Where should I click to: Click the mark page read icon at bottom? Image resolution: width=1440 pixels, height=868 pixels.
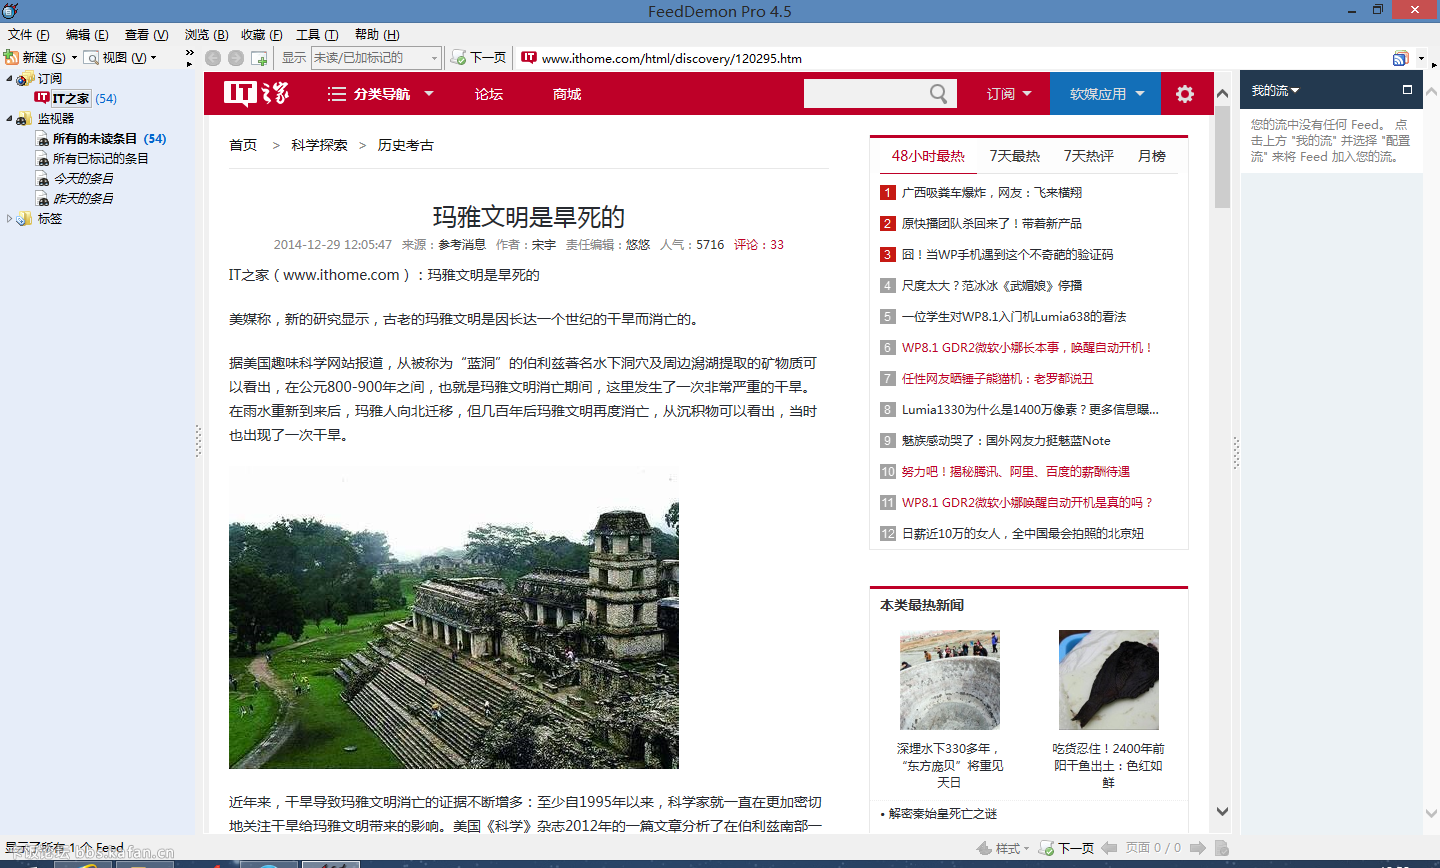tap(1221, 848)
